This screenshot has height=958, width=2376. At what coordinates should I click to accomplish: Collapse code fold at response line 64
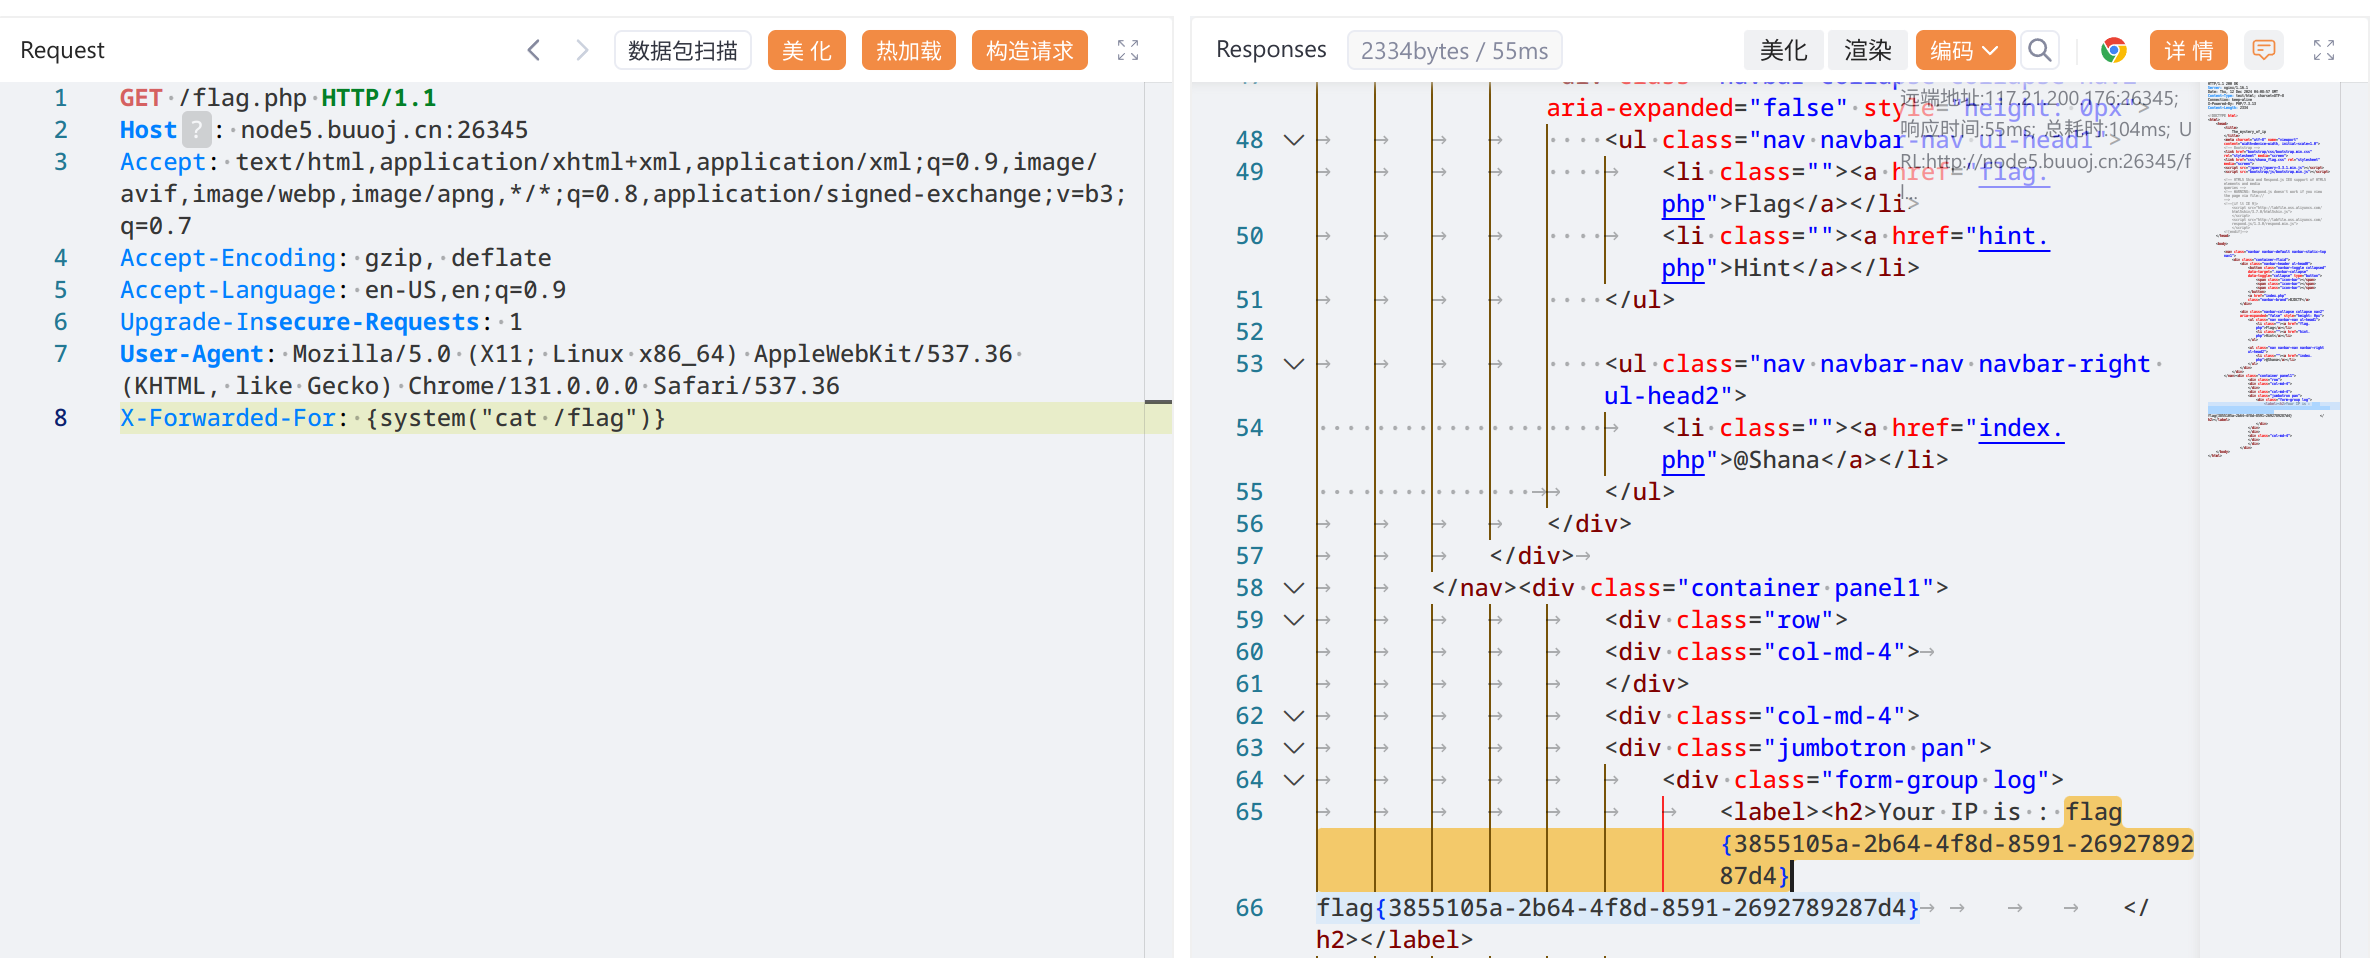[x=1294, y=780]
